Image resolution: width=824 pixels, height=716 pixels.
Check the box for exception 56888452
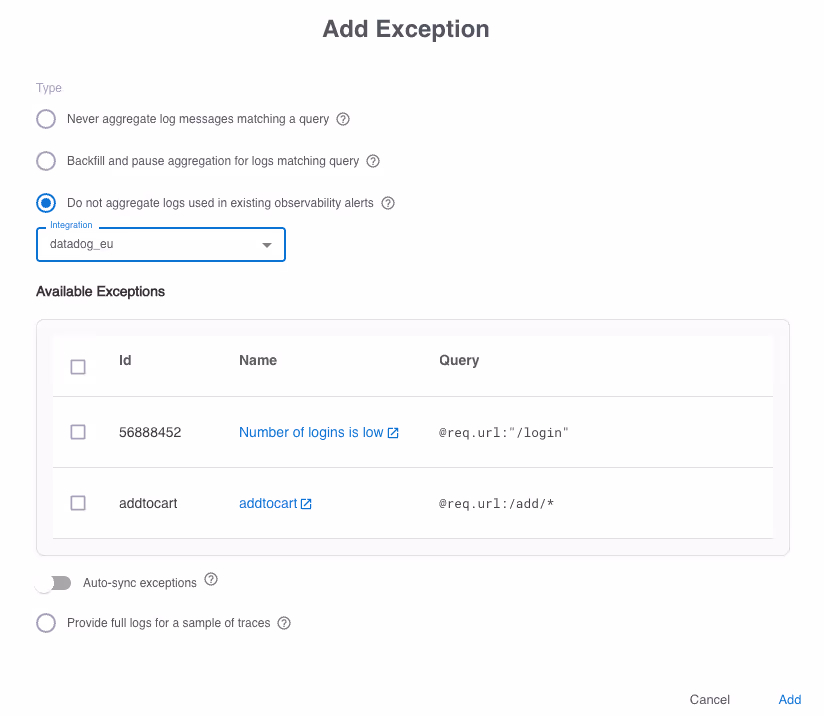point(78,432)
